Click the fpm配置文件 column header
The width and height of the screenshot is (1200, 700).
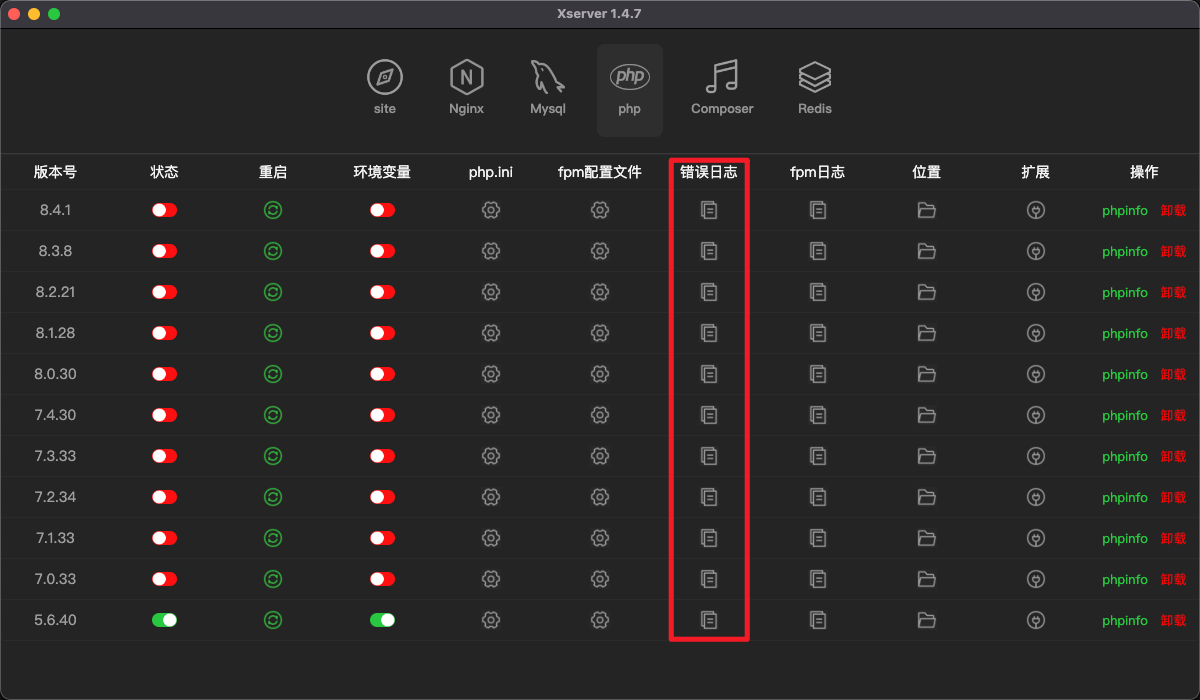point(600,172)
